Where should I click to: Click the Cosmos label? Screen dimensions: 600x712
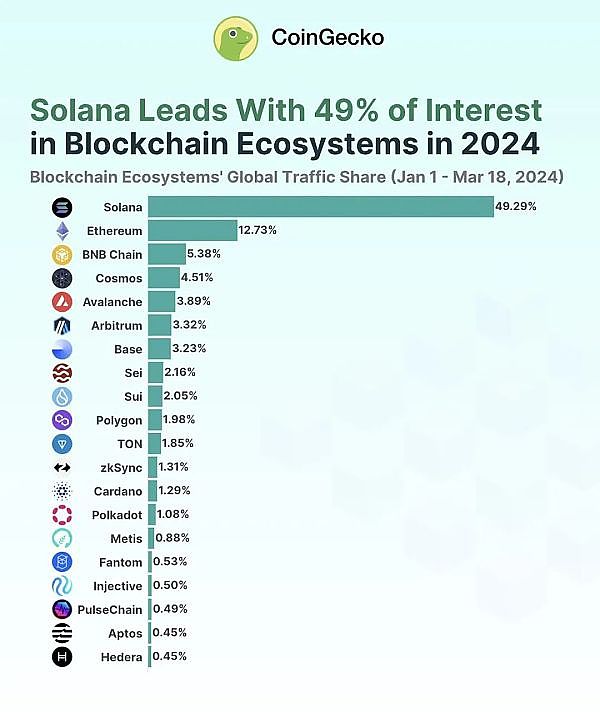coord(119,278)
